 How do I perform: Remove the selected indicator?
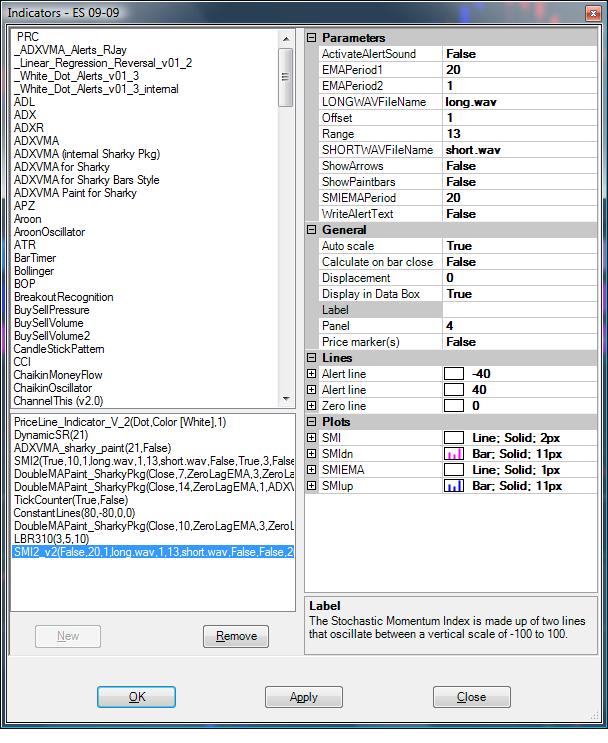pyautogui.click(x=236, y=636)
